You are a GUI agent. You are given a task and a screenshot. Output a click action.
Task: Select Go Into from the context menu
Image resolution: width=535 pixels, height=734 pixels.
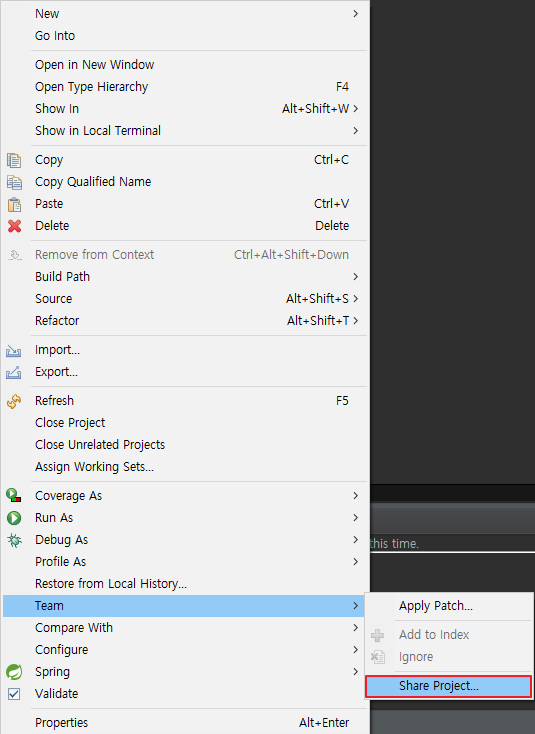coord(184,36)
